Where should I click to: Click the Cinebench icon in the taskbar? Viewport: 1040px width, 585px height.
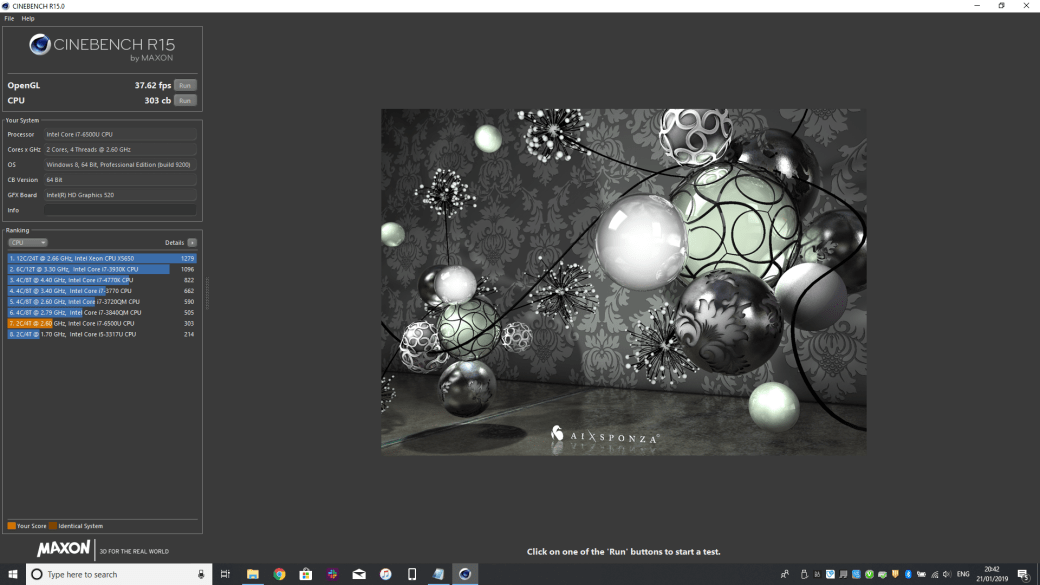(x=463, y=574)
